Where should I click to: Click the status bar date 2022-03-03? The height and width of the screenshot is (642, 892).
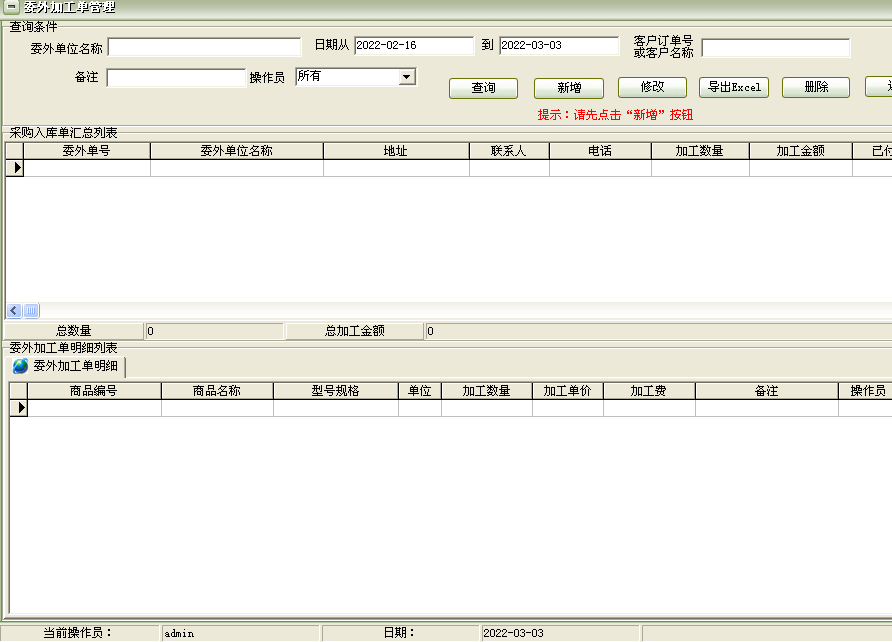coord(560,633)
